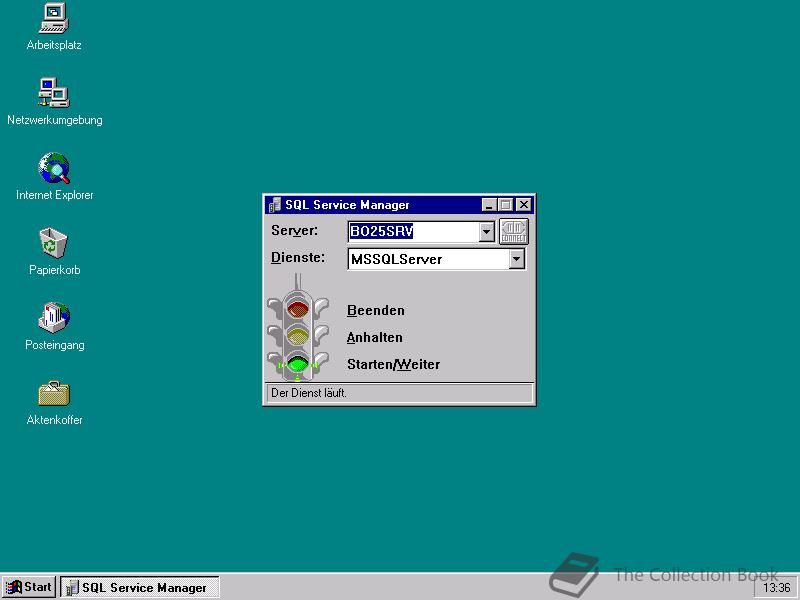The height and width of the screenshot is (600, 800).
Task: Click the SQL Service Manager title bar icon
Action: click(274, 205)
